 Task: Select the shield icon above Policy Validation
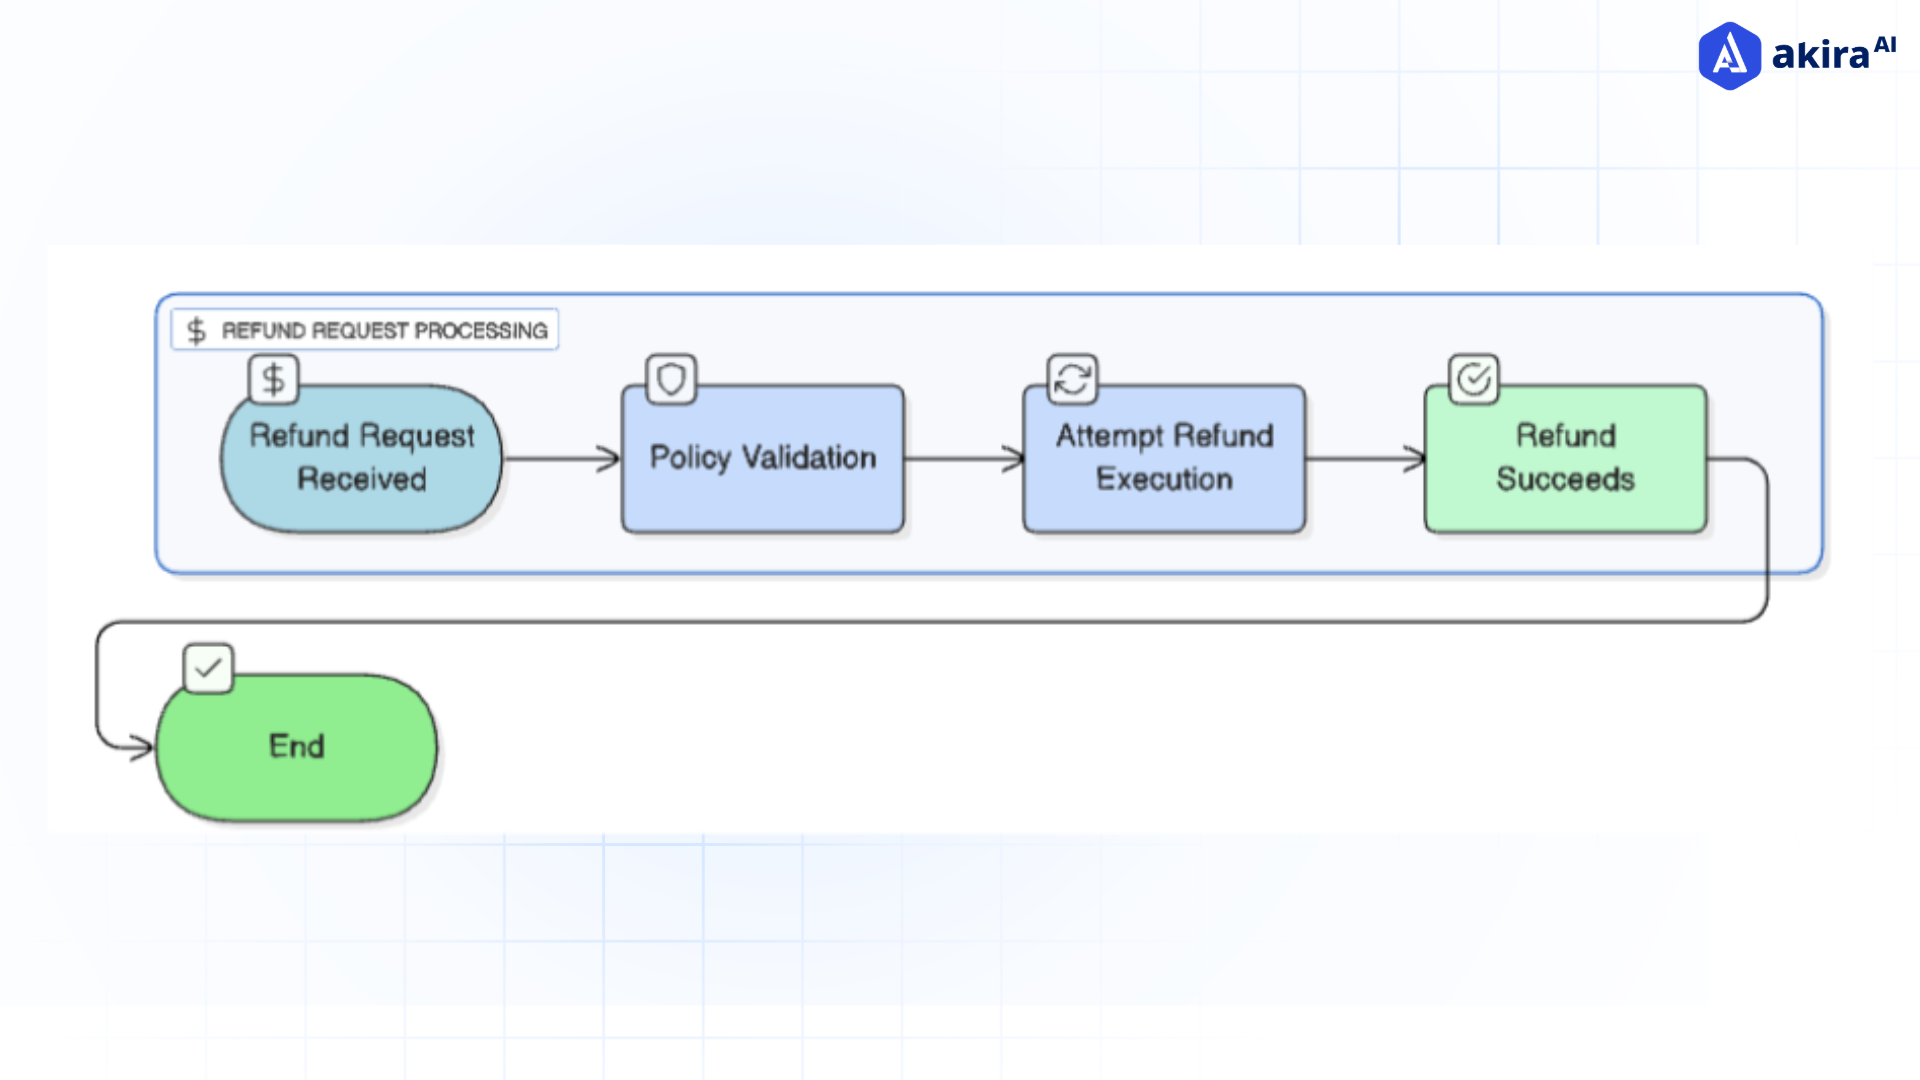click(670, 379)
